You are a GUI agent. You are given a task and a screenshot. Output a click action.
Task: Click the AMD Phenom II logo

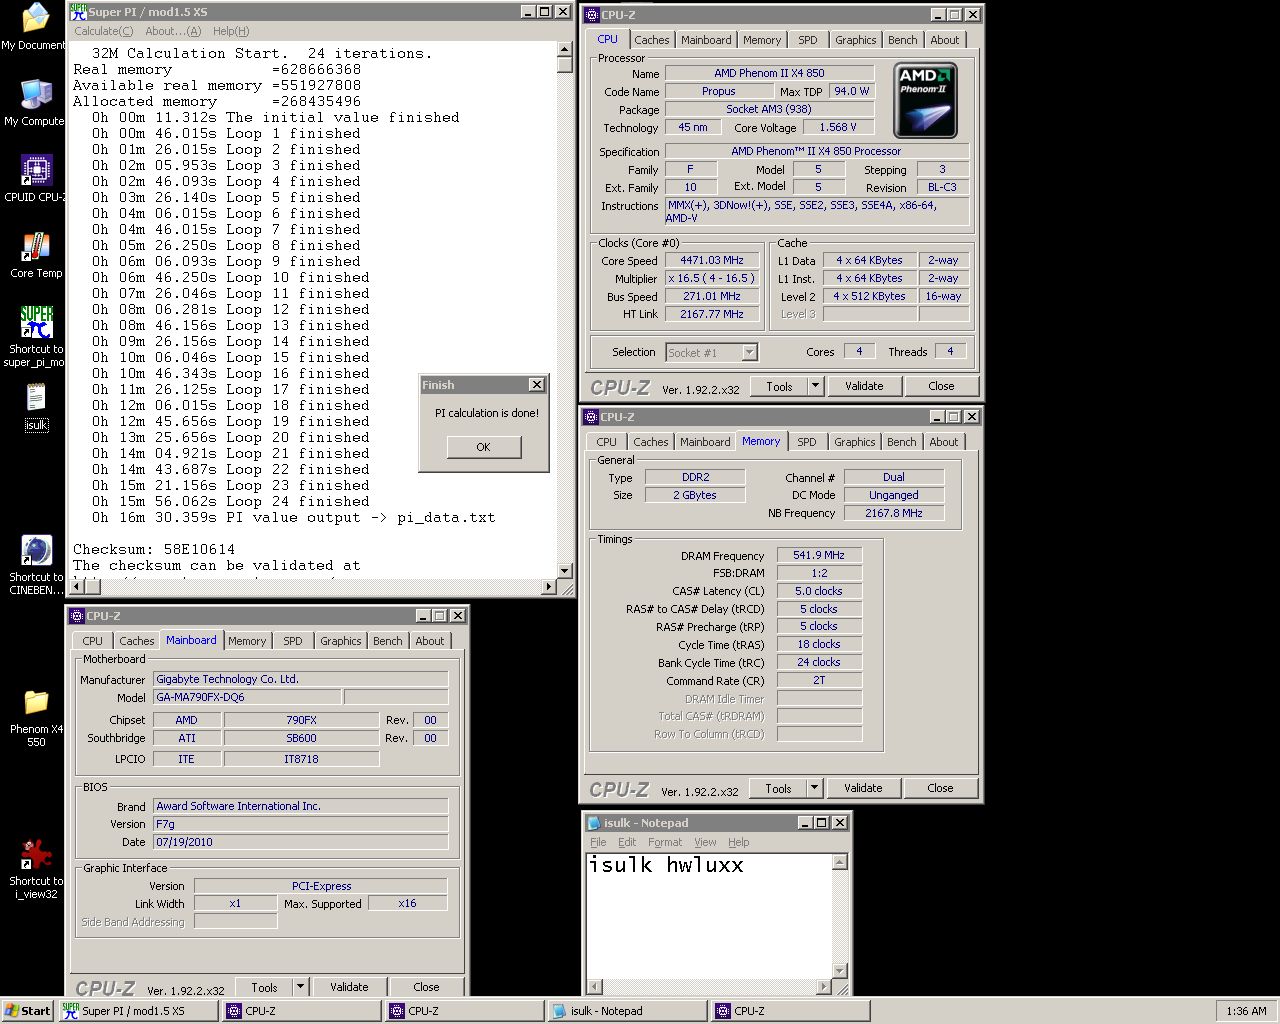click(925, 100)
